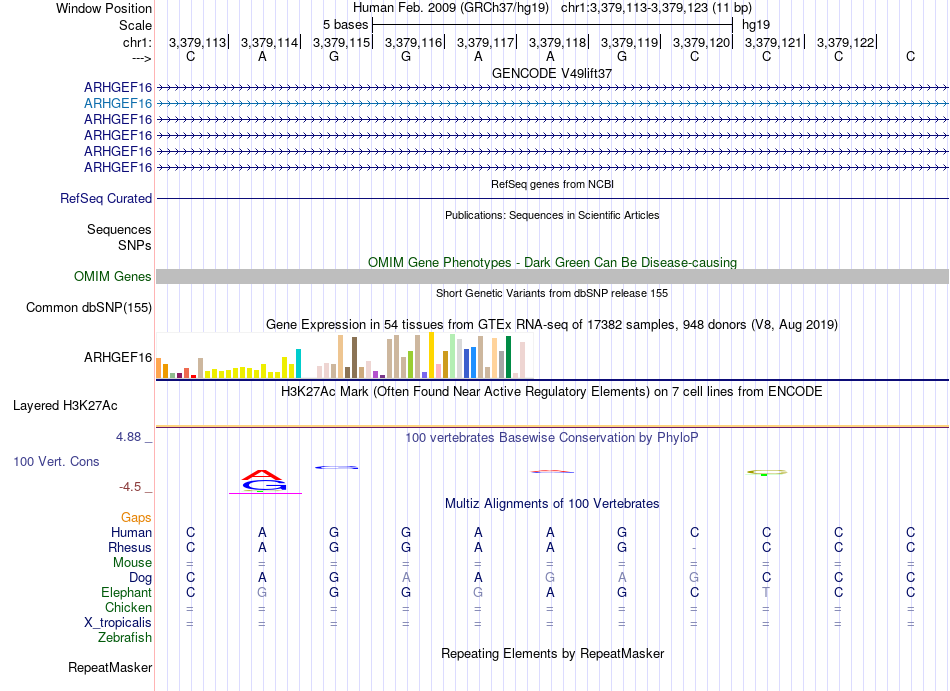950x691 pixels.
Task: Click the gap dash in Rhesus row
Action: [x=694, y=548]
